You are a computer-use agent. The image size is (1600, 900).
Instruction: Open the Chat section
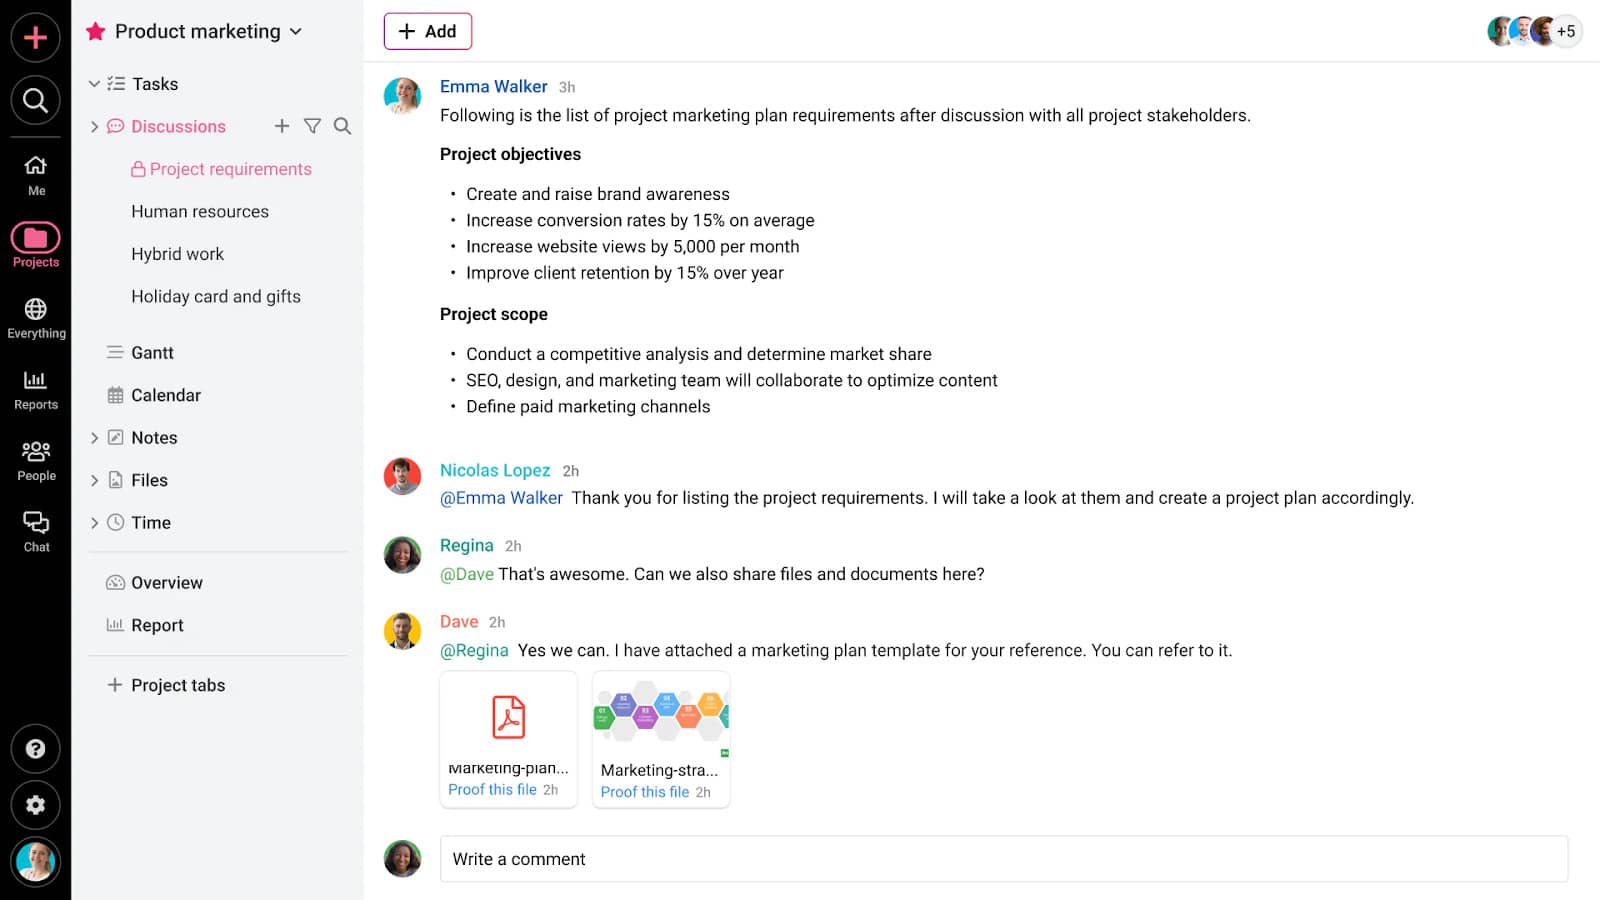point(36,530)
